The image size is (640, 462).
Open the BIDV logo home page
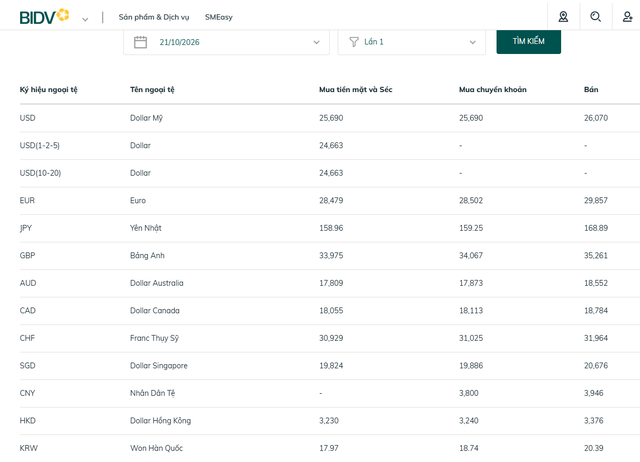(x=44, y=16)
